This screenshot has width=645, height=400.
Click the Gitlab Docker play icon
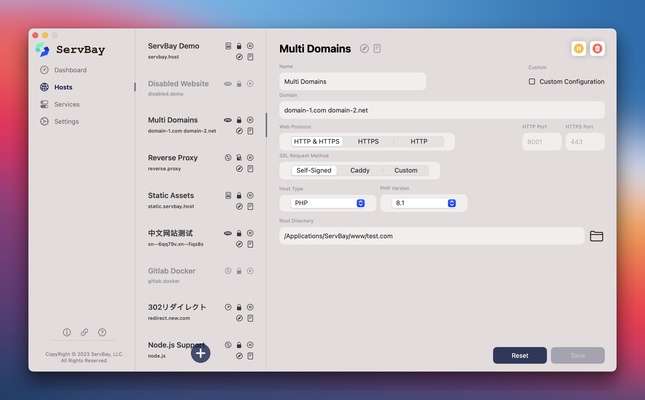[250, 271]
